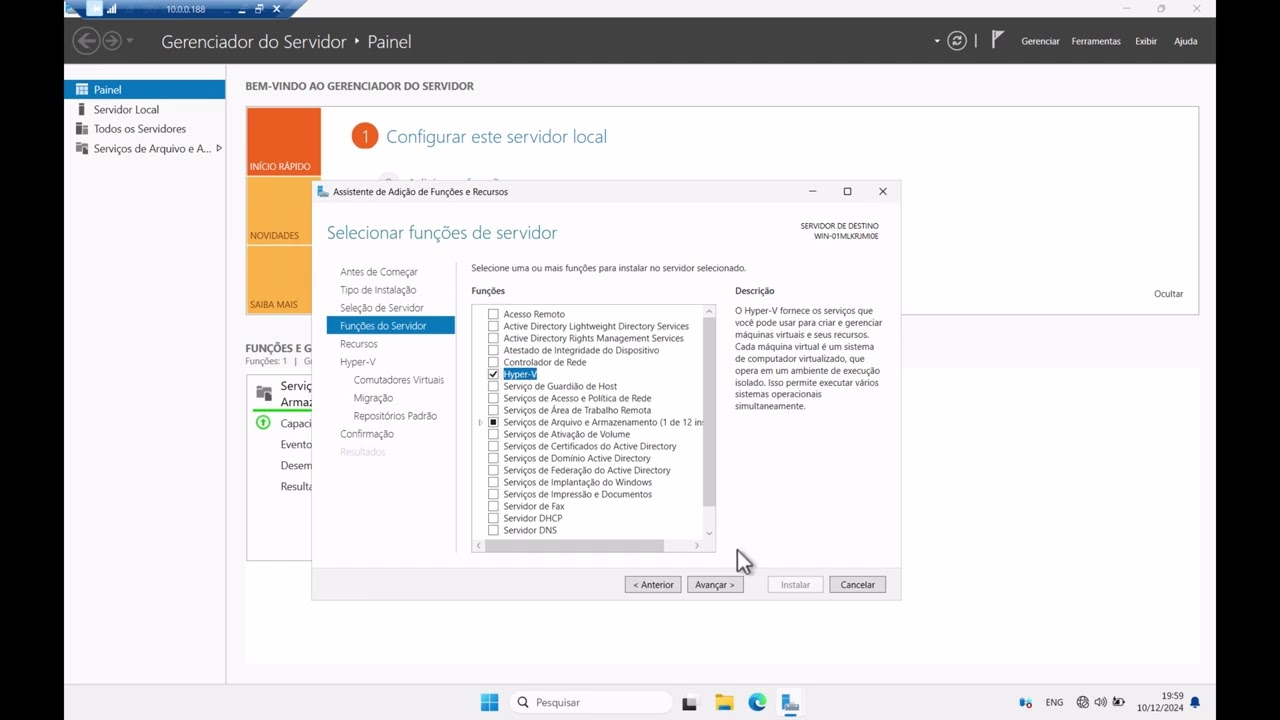This screenshot has height=720, width=1280.
Task: Refresh the Server Manager dashboard
Action: pyautogui.click(x=957, y=41)
